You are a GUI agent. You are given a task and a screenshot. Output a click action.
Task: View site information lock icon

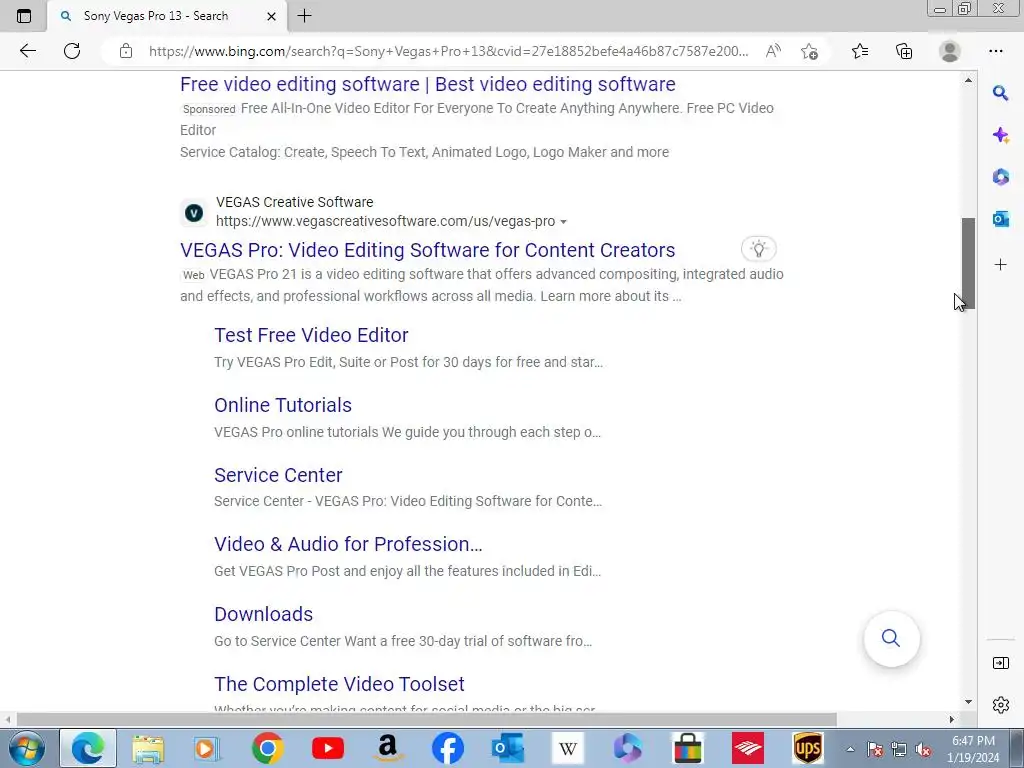point(126,51)
